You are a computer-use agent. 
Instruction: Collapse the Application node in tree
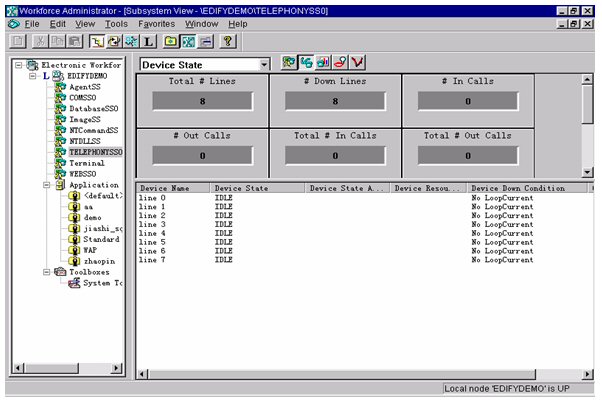[47, 185]
